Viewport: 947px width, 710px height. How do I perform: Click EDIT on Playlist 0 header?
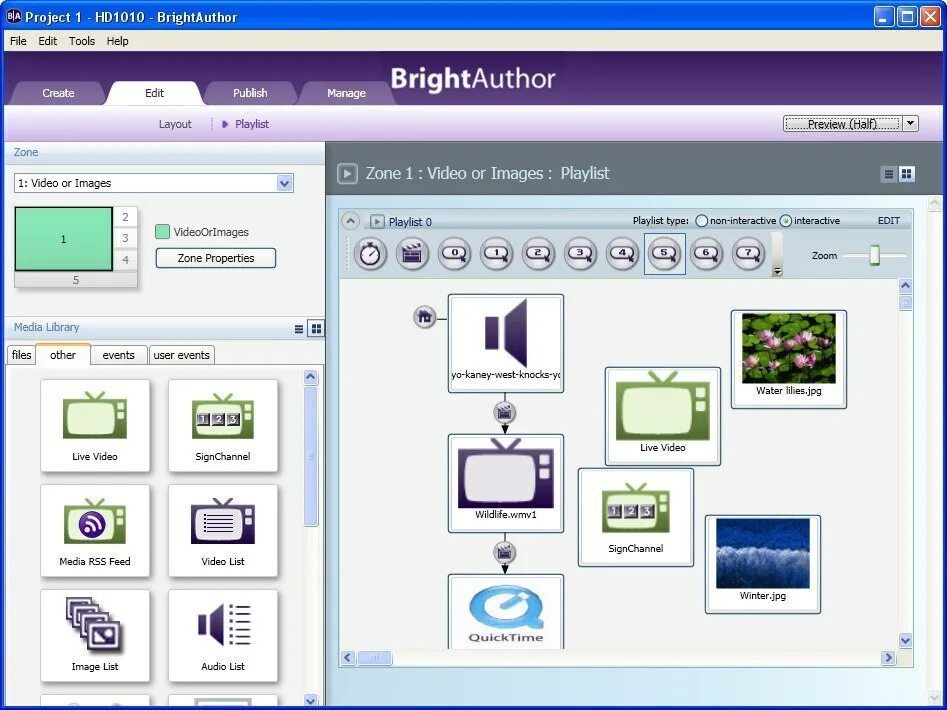click(x=888, y=221)
